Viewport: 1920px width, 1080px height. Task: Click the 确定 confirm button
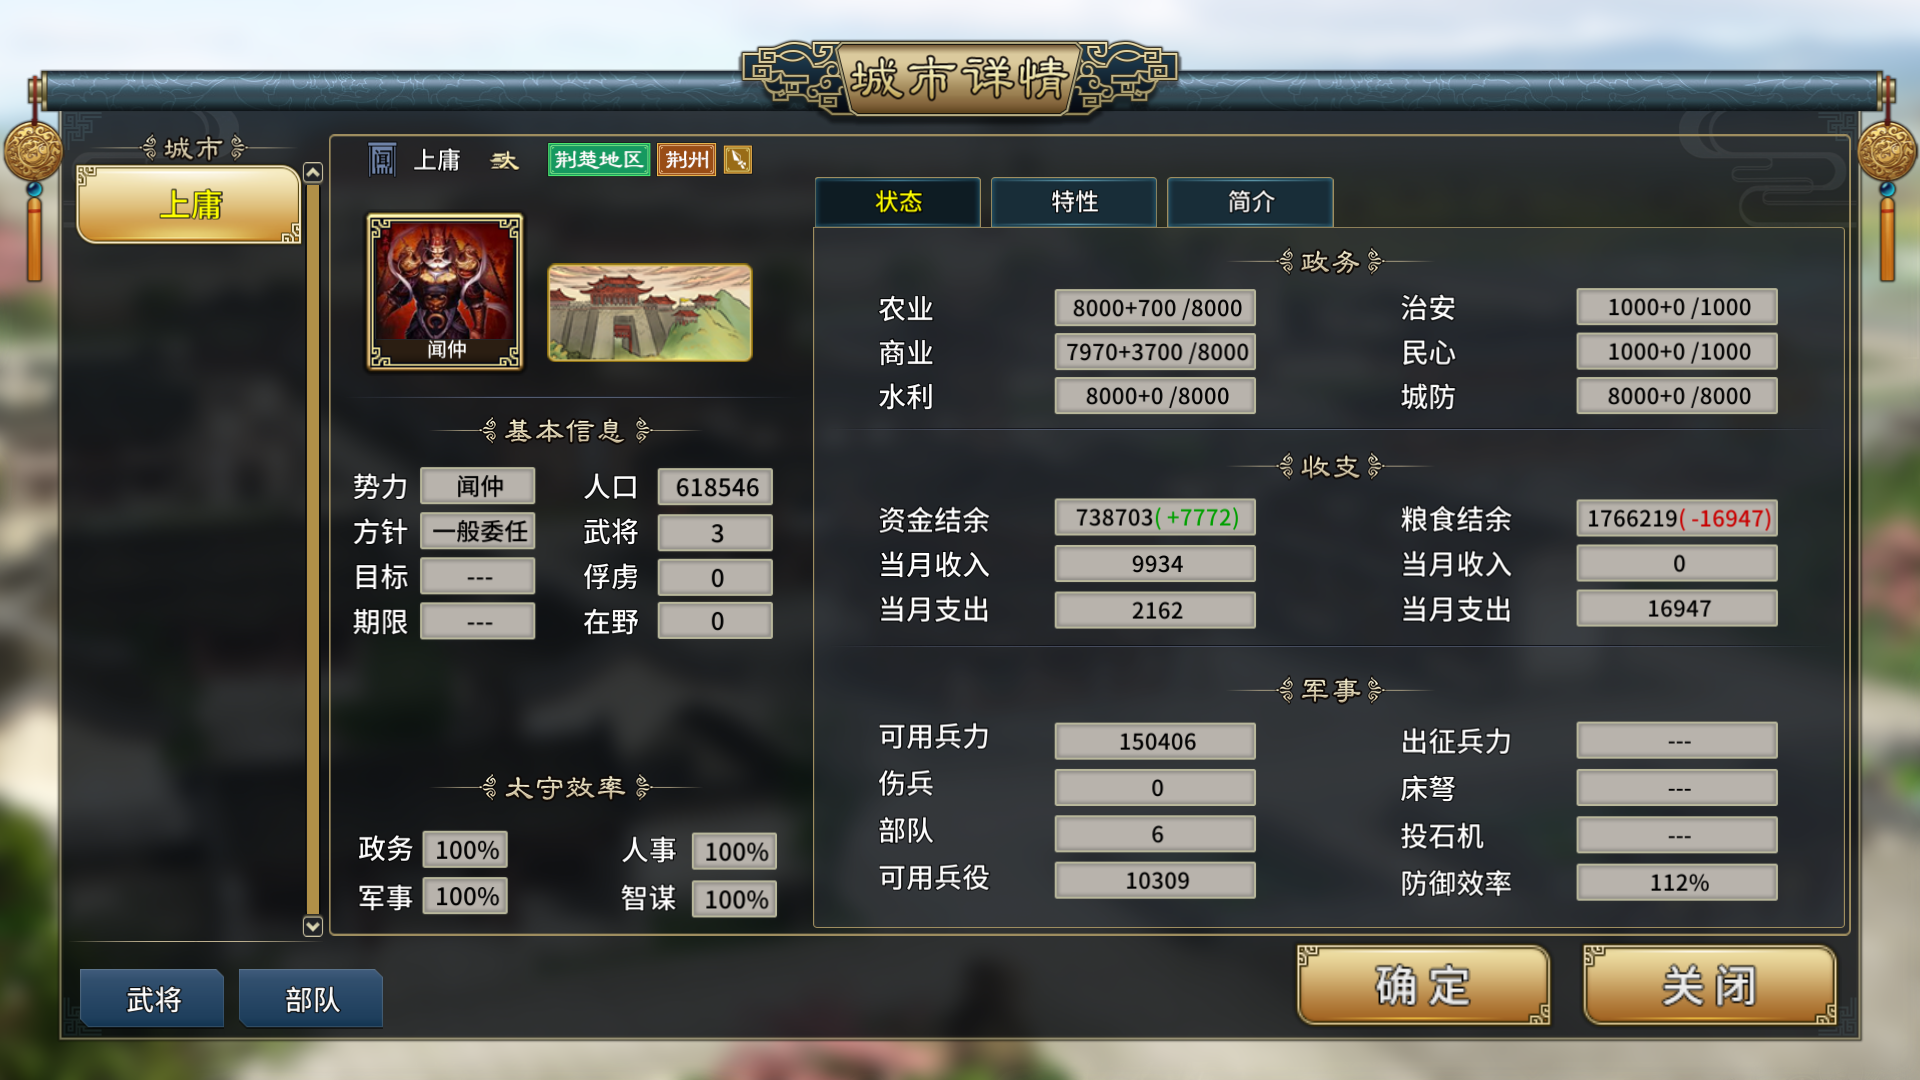point(1423,986)
